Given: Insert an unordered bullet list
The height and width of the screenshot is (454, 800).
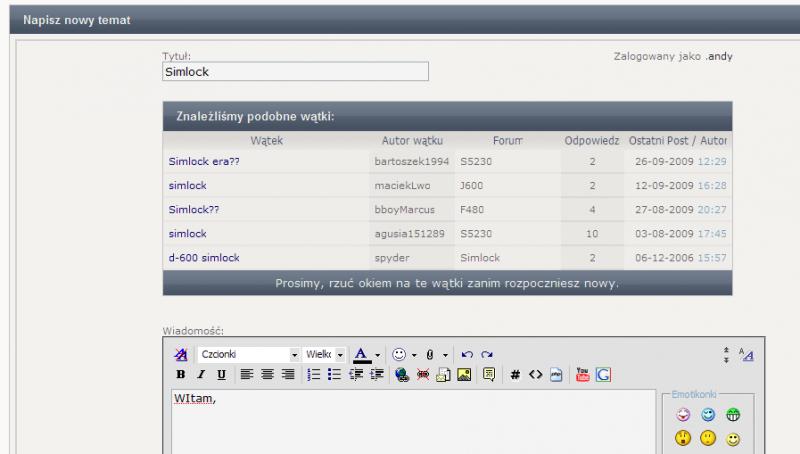Looking at the screenshot, I should (334, 374).
